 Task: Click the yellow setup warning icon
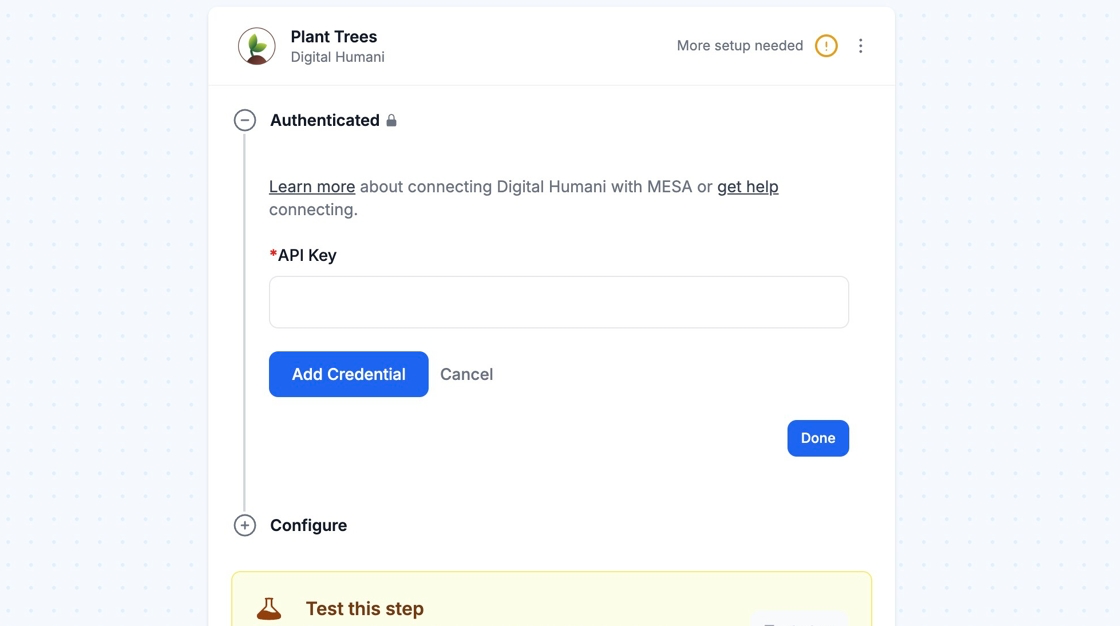tap(826, 46)
